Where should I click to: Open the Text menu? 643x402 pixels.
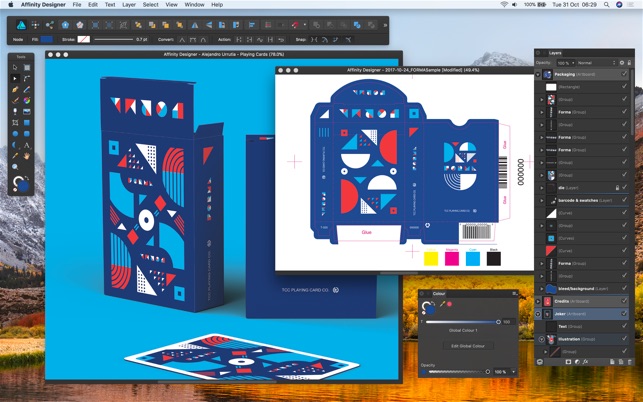[110, 5]
